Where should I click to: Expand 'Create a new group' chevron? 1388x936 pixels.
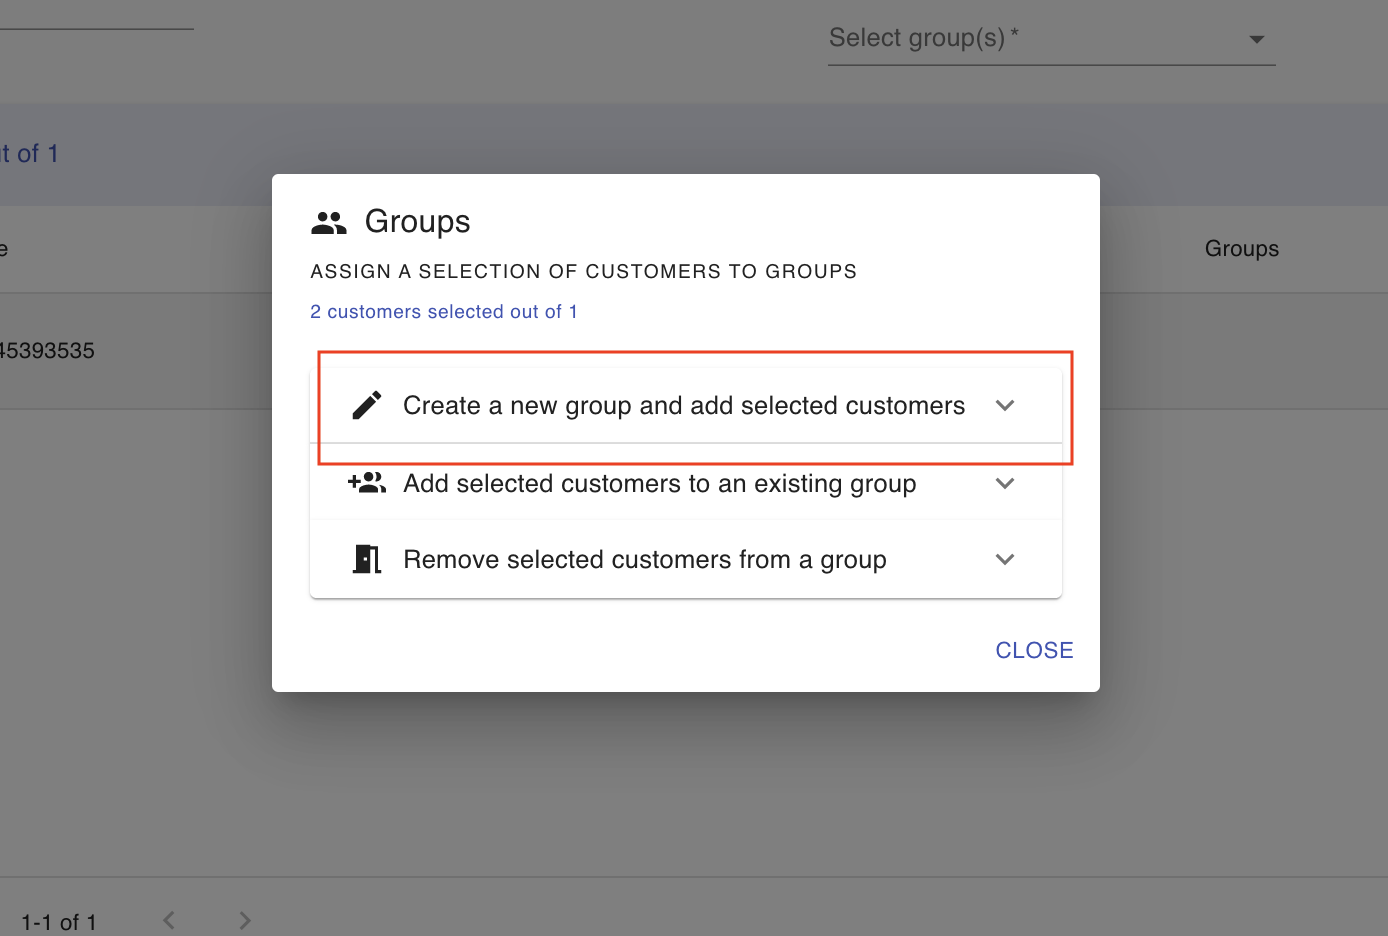coord(1005,405)
